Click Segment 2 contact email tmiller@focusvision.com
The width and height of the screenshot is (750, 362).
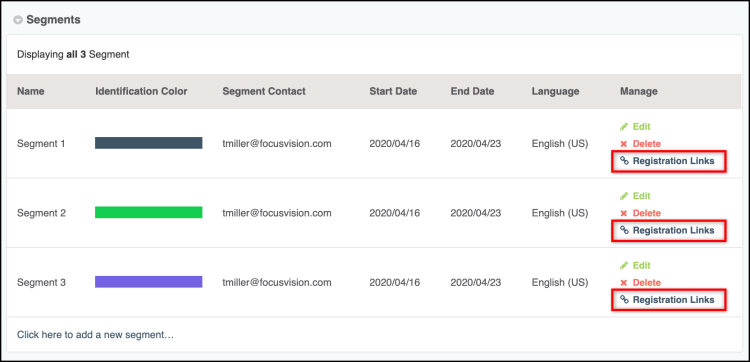276,213
